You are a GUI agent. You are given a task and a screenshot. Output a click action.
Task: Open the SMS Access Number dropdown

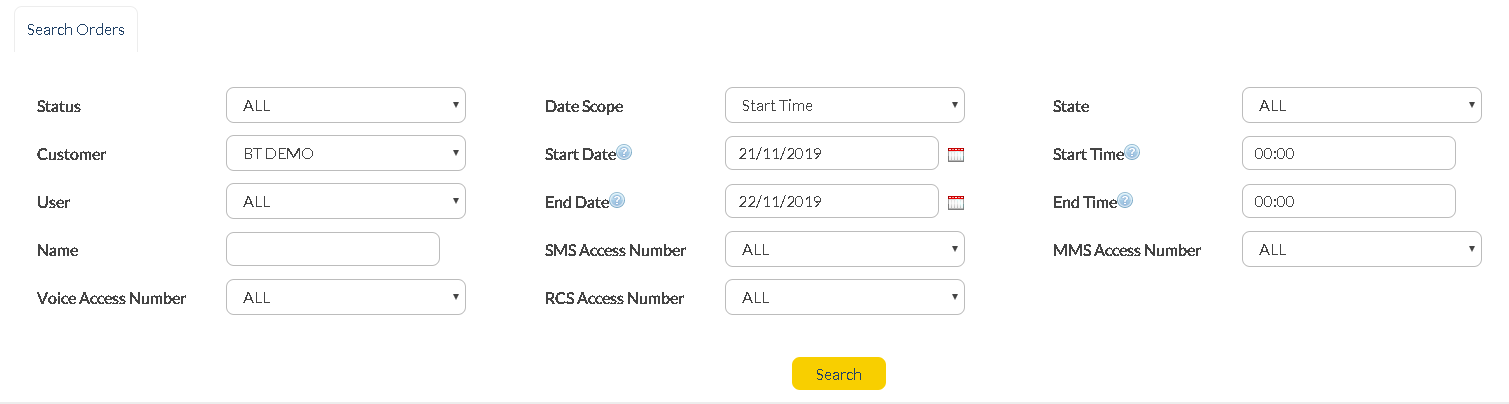(844, 250)
